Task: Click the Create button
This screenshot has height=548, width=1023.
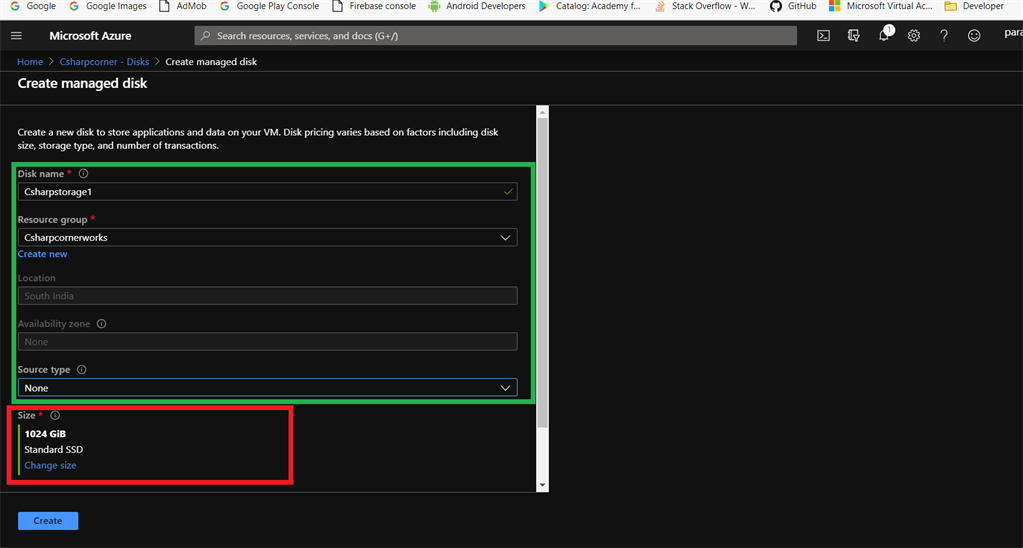Action: click(x=48, y=521)
